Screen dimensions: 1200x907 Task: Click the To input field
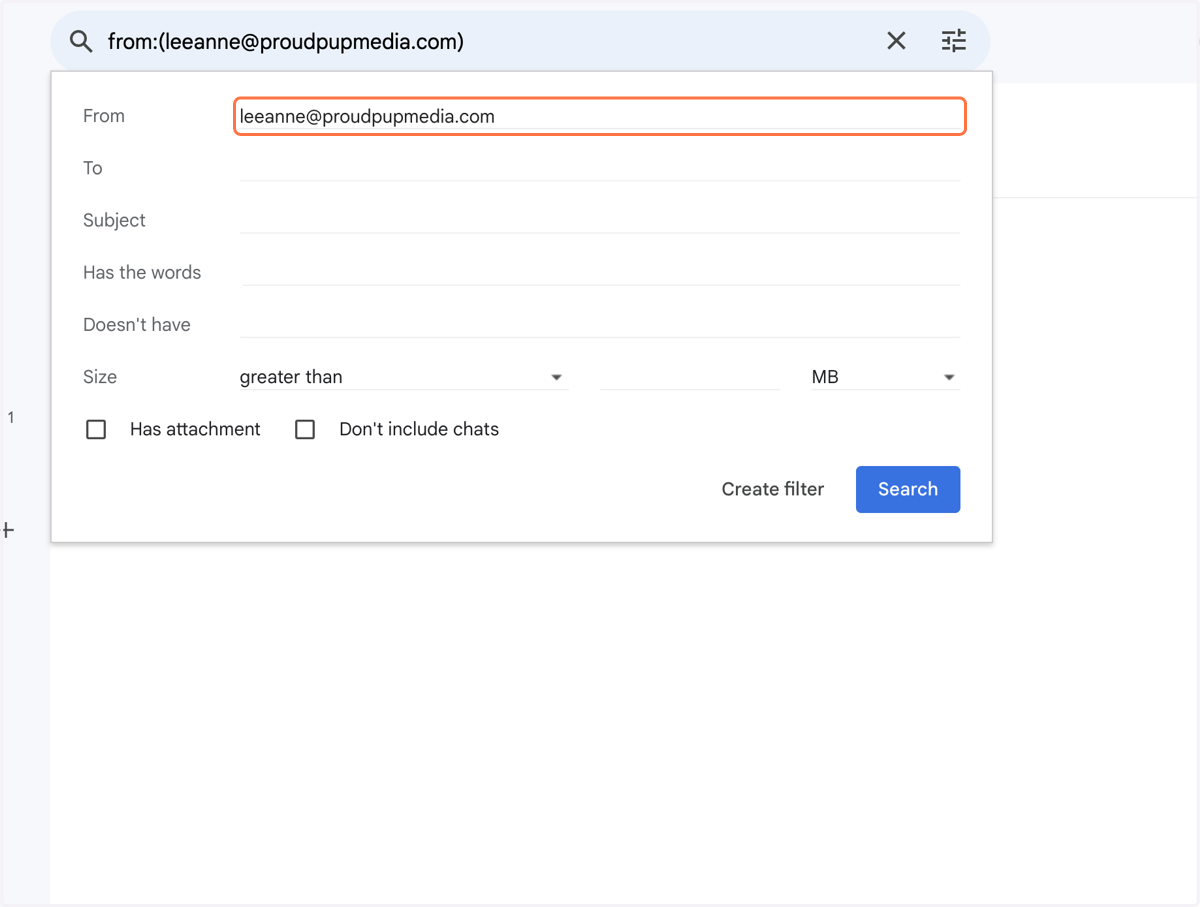600,168
